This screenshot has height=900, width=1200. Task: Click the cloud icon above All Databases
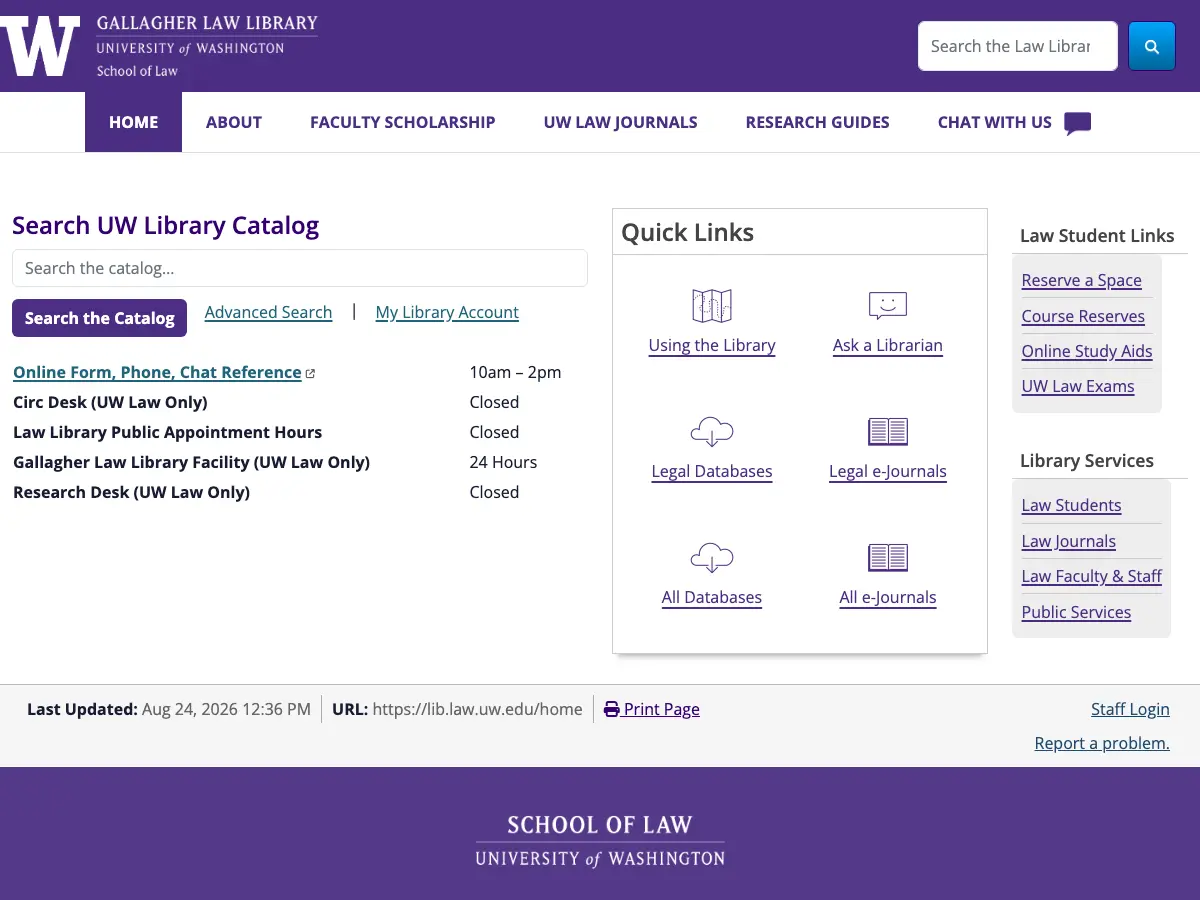(x=712, y=558)
